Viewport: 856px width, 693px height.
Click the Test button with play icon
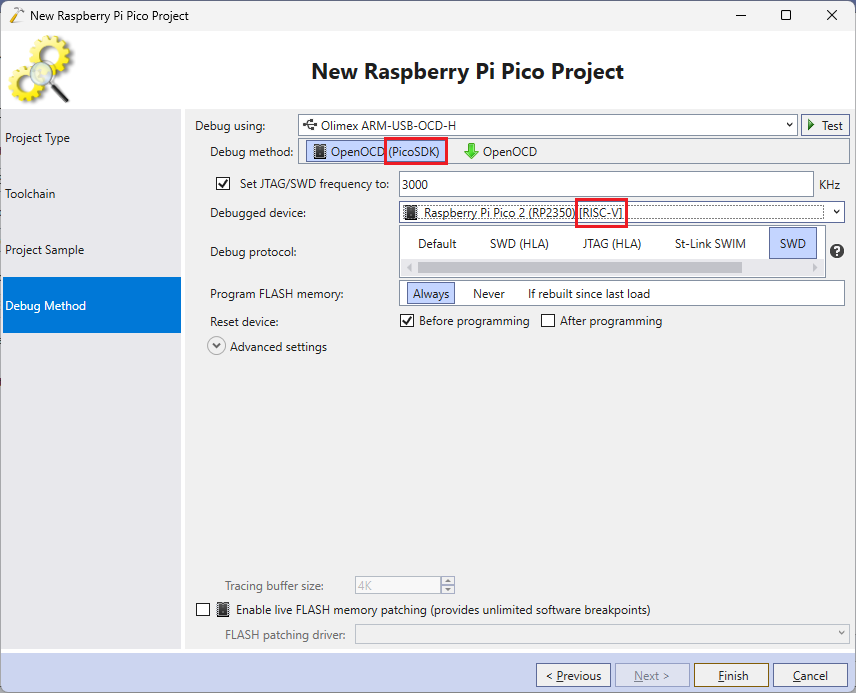pyautogui.click(x=825, y=125)
